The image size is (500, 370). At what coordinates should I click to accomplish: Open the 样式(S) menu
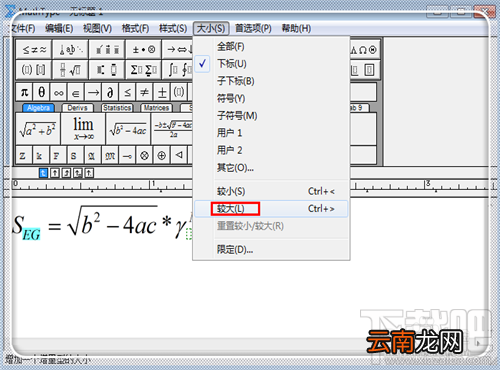pos(173,28)
